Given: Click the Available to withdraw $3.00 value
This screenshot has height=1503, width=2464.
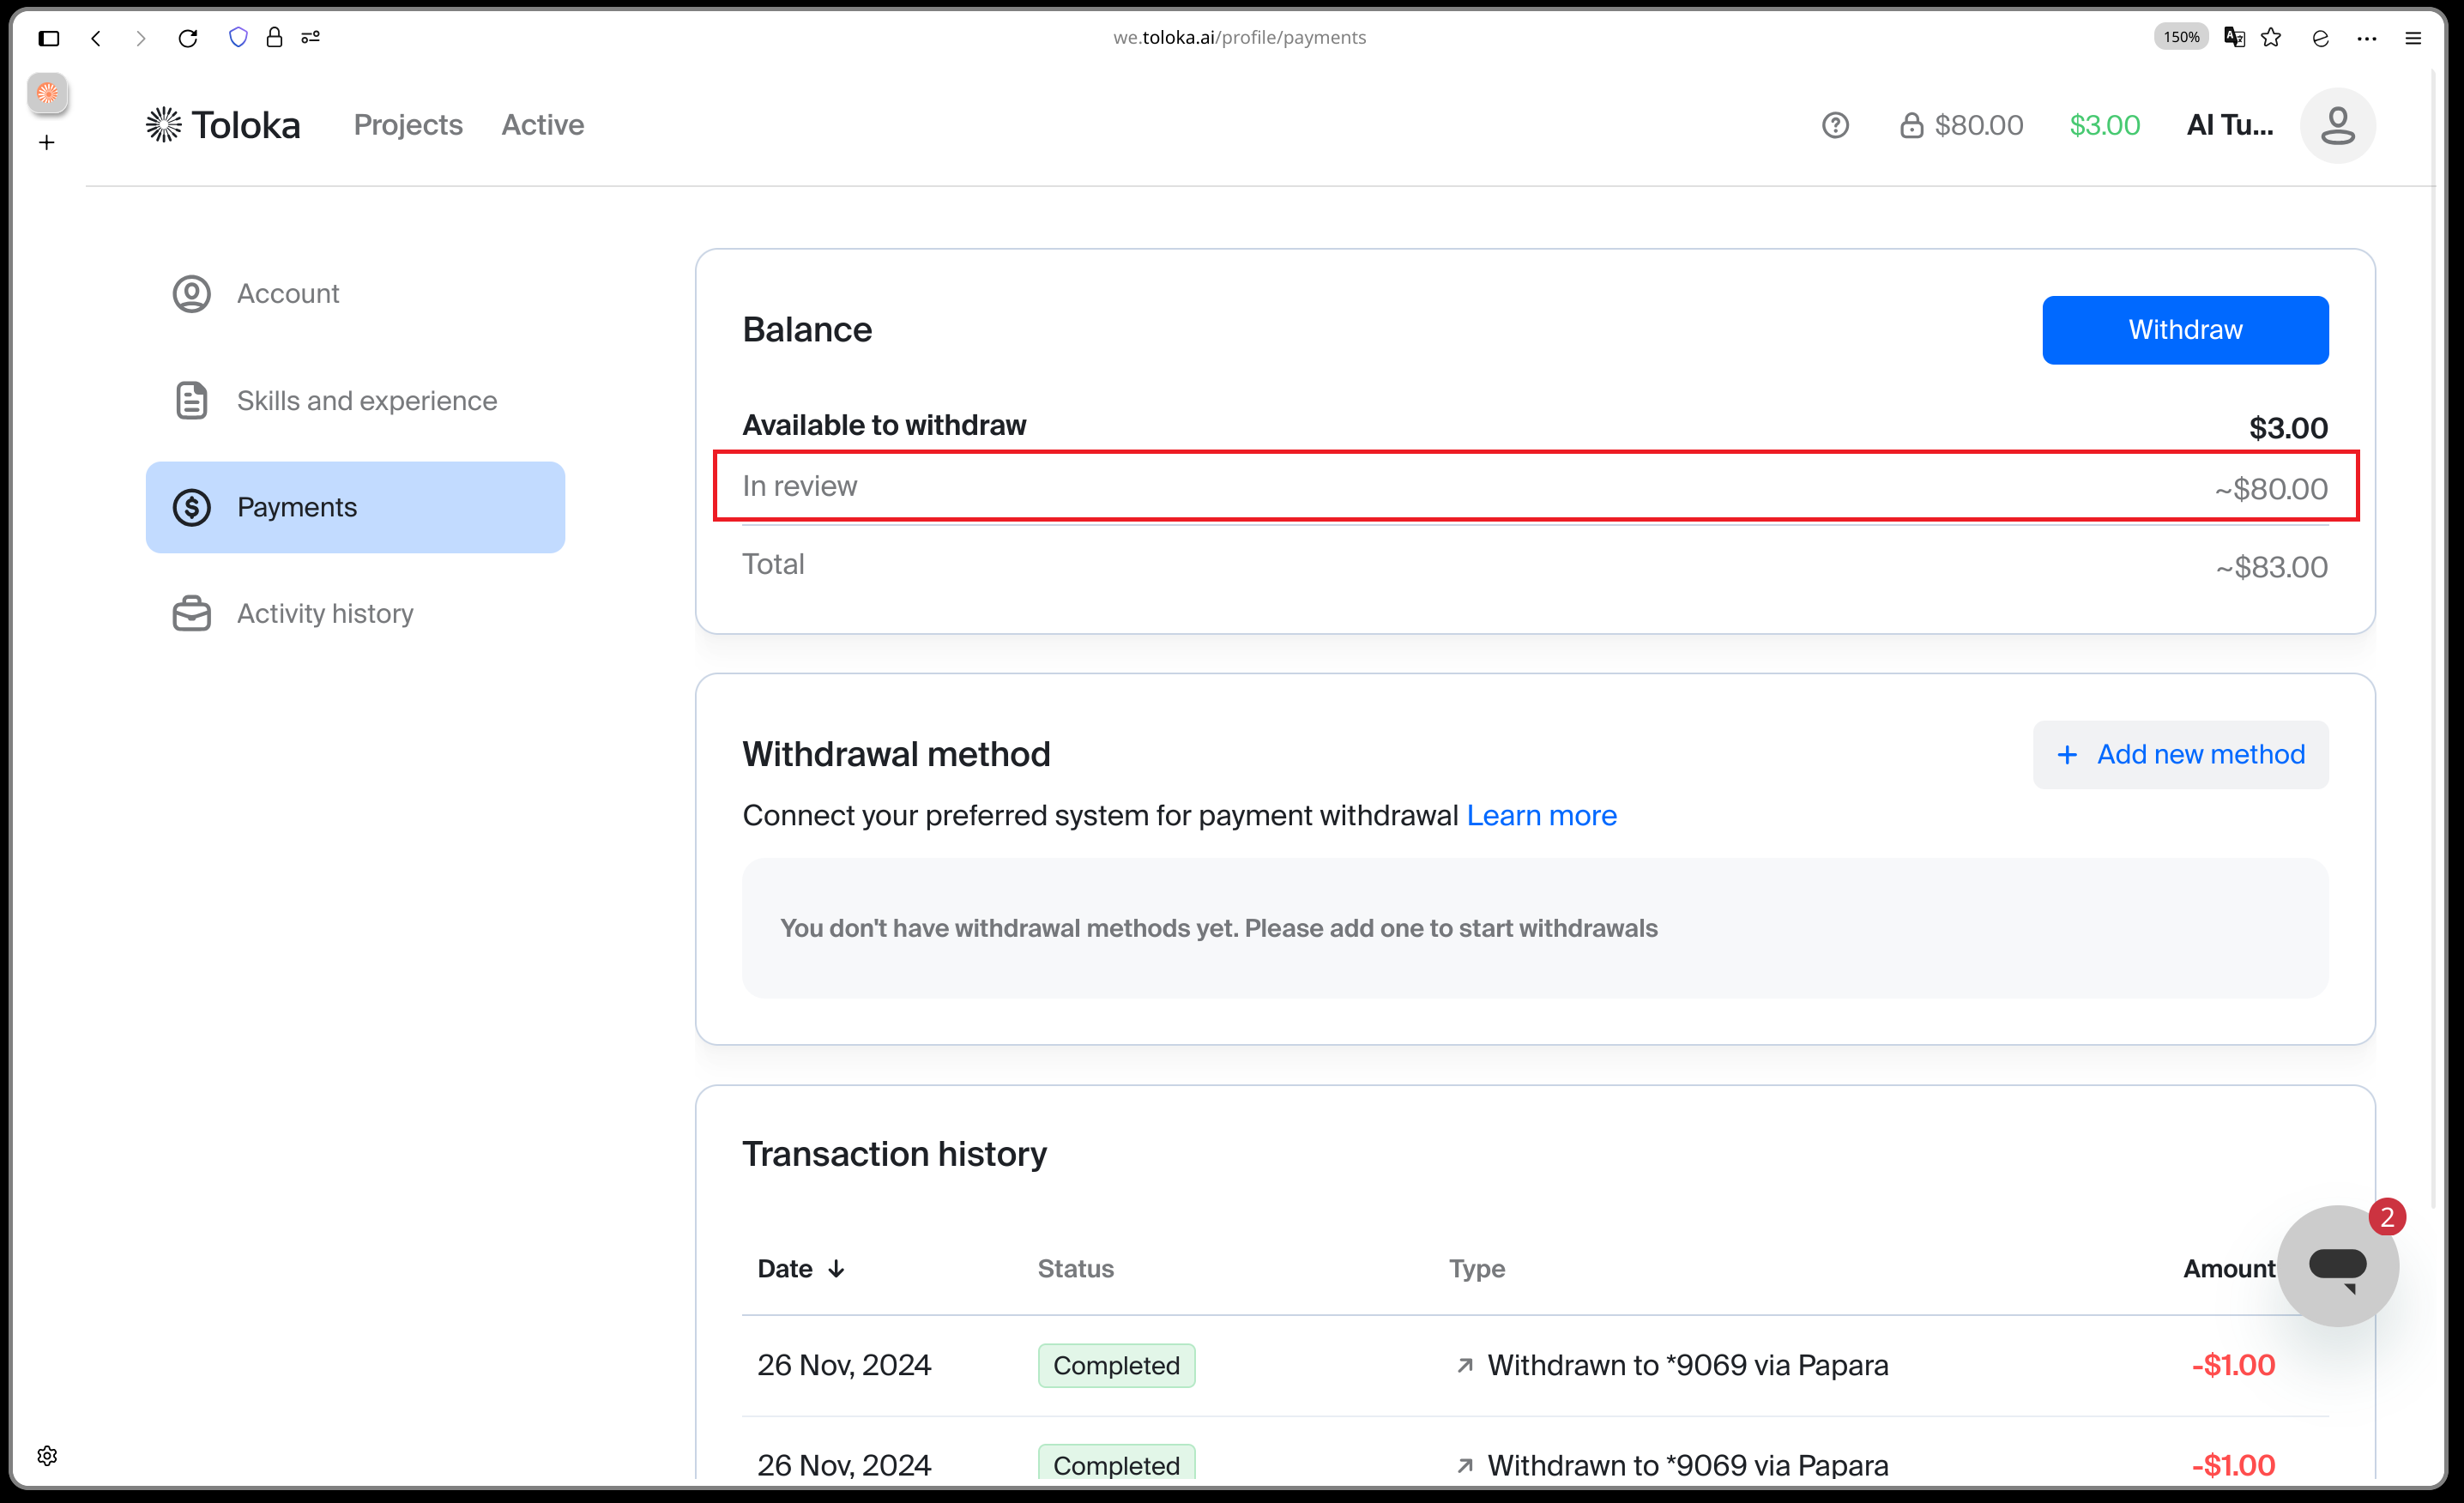Looking at the screenshot, I should tap(2287, 428).
